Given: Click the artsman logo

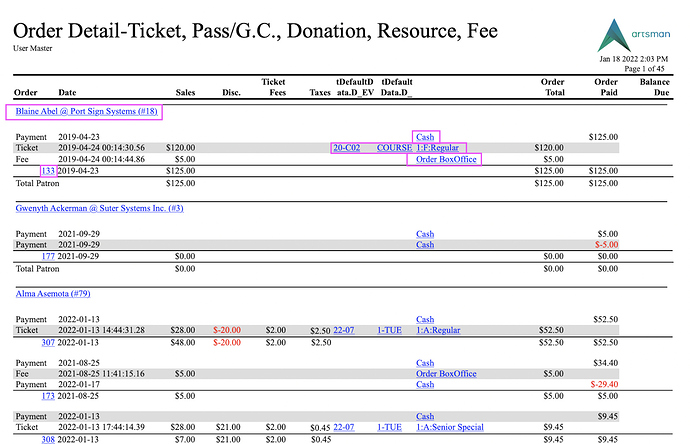Looking at the screenshot, I should 634,35.
